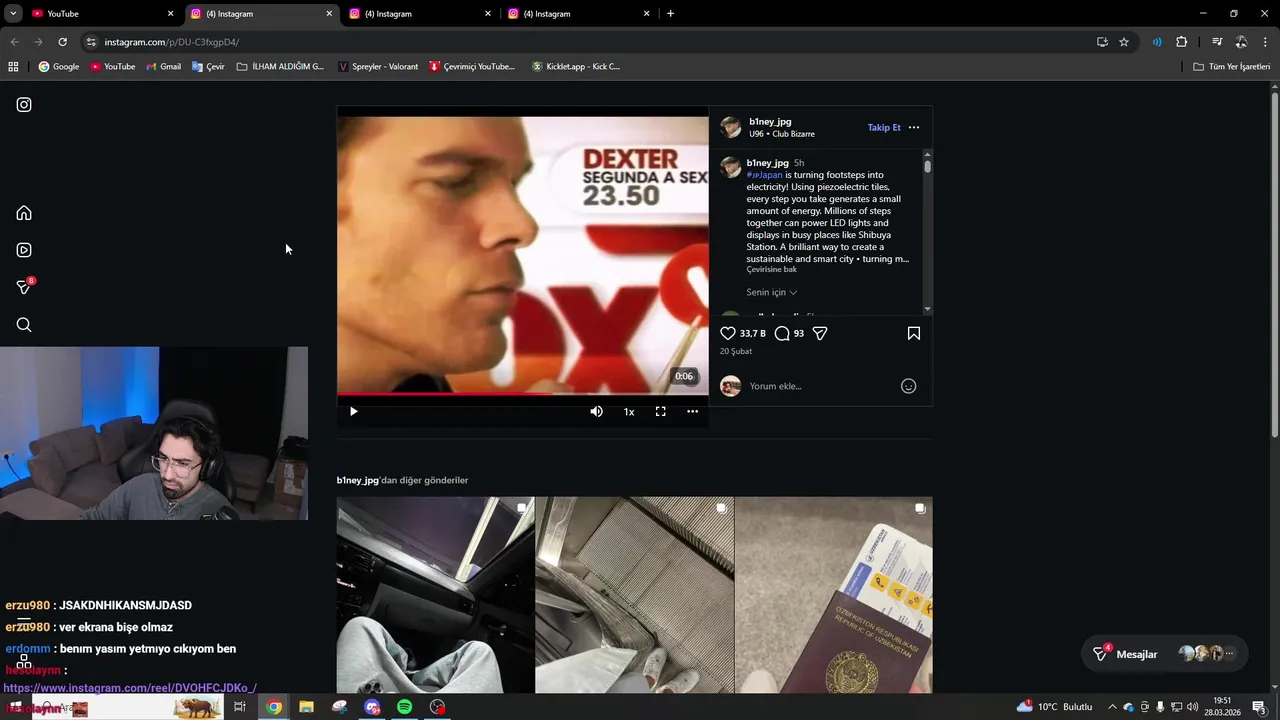The height and width of the screenshot is (720, 1280).
Task: Enter fullscreen video mode
Action: pyautogui.click(x=660, y=411)
